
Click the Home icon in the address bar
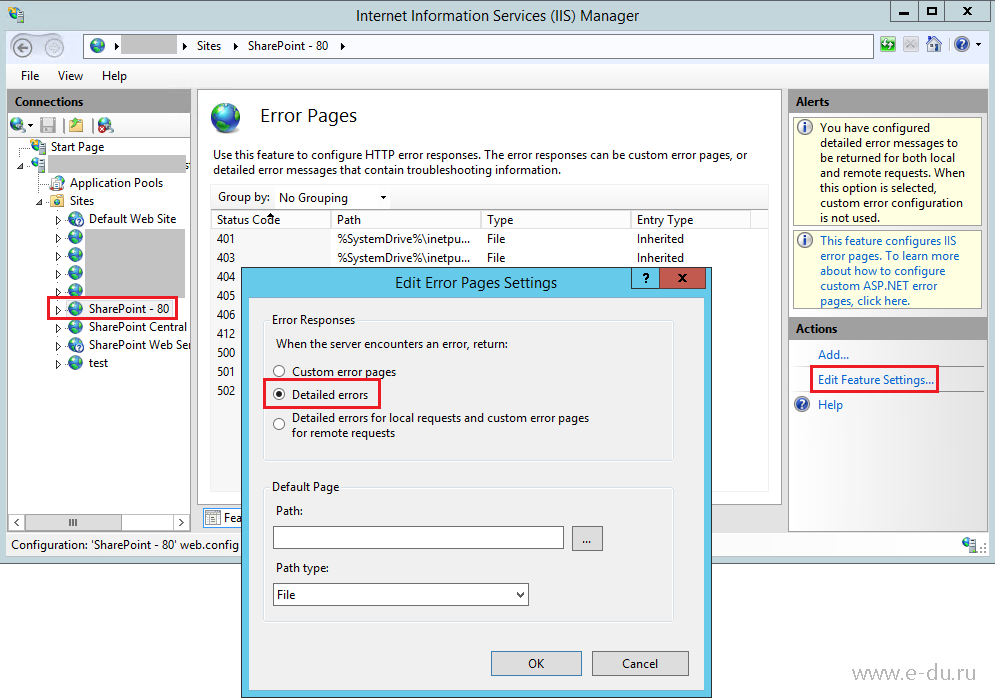click(933, 45)
